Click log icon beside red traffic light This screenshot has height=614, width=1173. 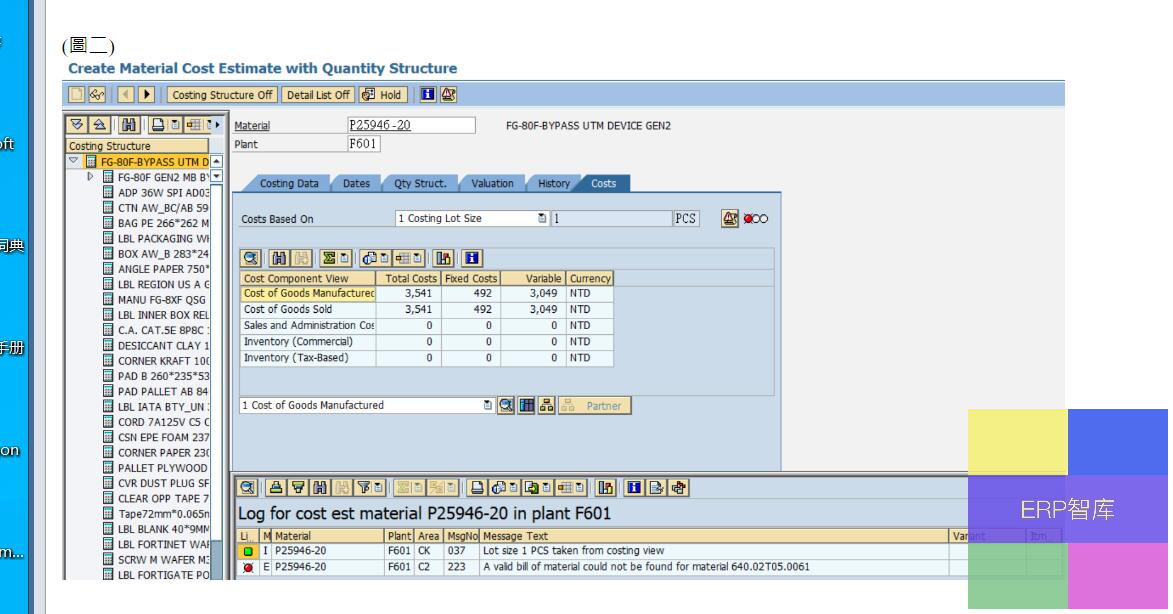coord(730,218)
